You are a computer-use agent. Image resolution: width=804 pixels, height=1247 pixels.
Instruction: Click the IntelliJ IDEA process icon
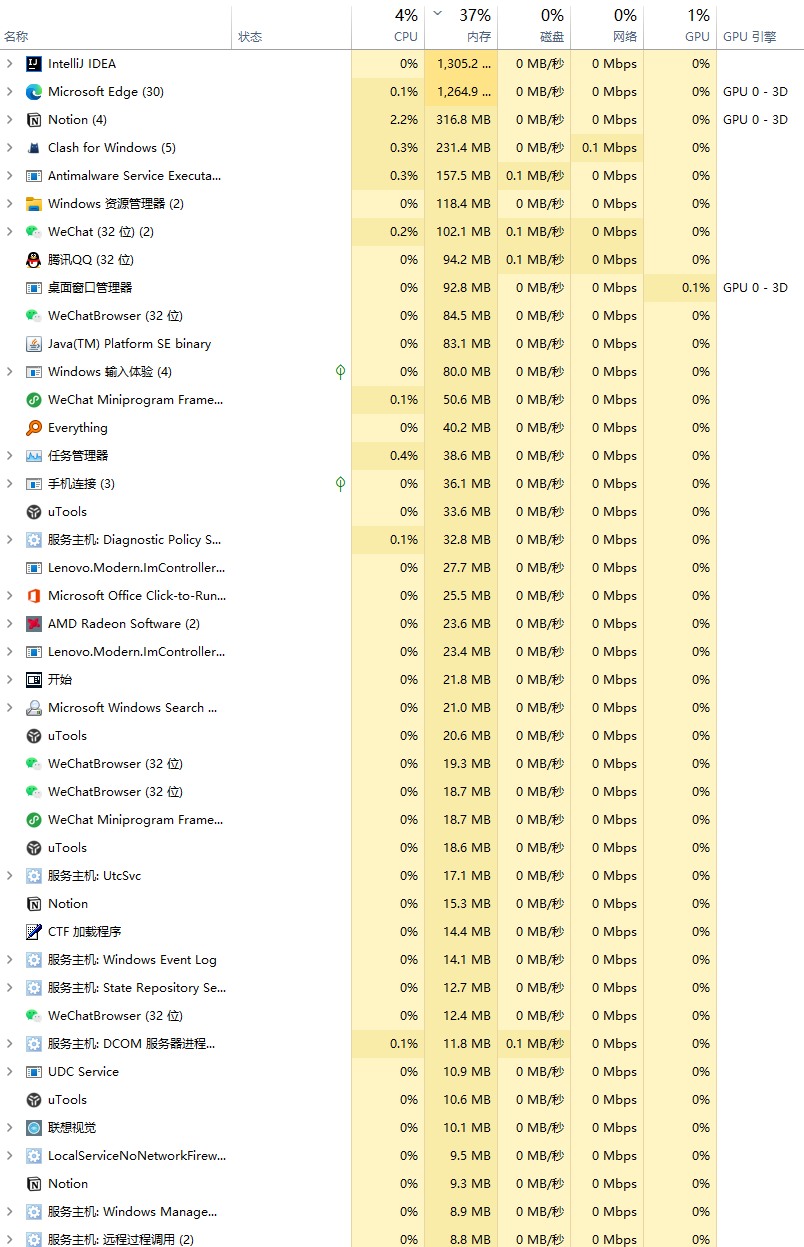[x=34, y=63]
